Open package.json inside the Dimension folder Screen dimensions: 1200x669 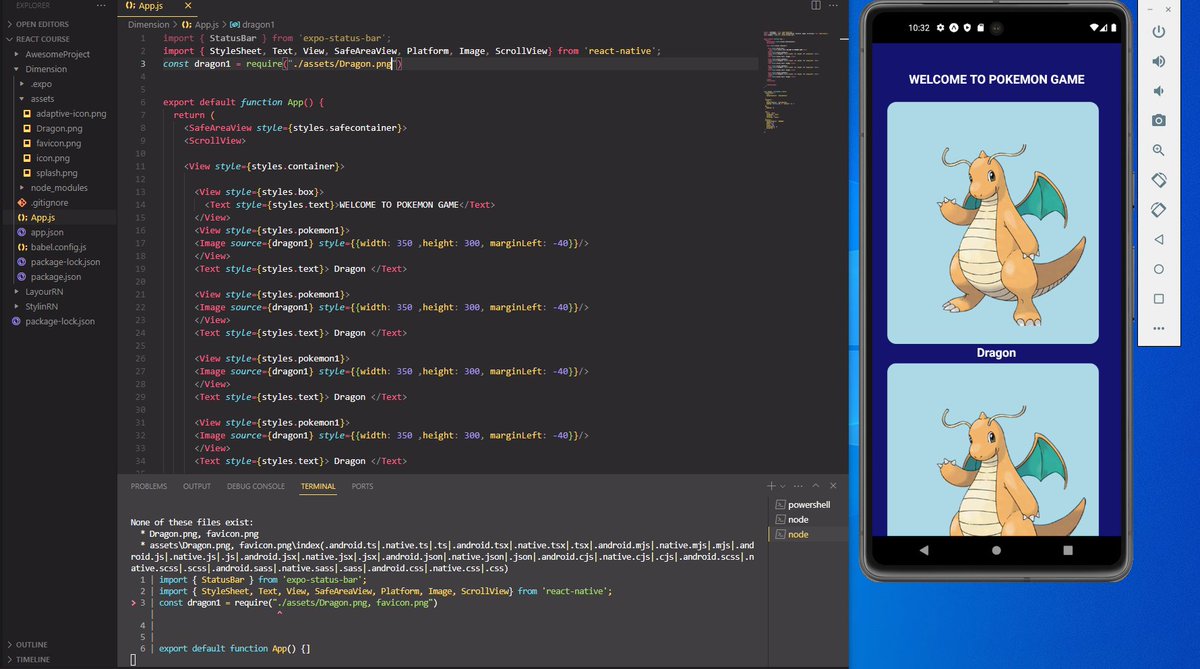56,277
